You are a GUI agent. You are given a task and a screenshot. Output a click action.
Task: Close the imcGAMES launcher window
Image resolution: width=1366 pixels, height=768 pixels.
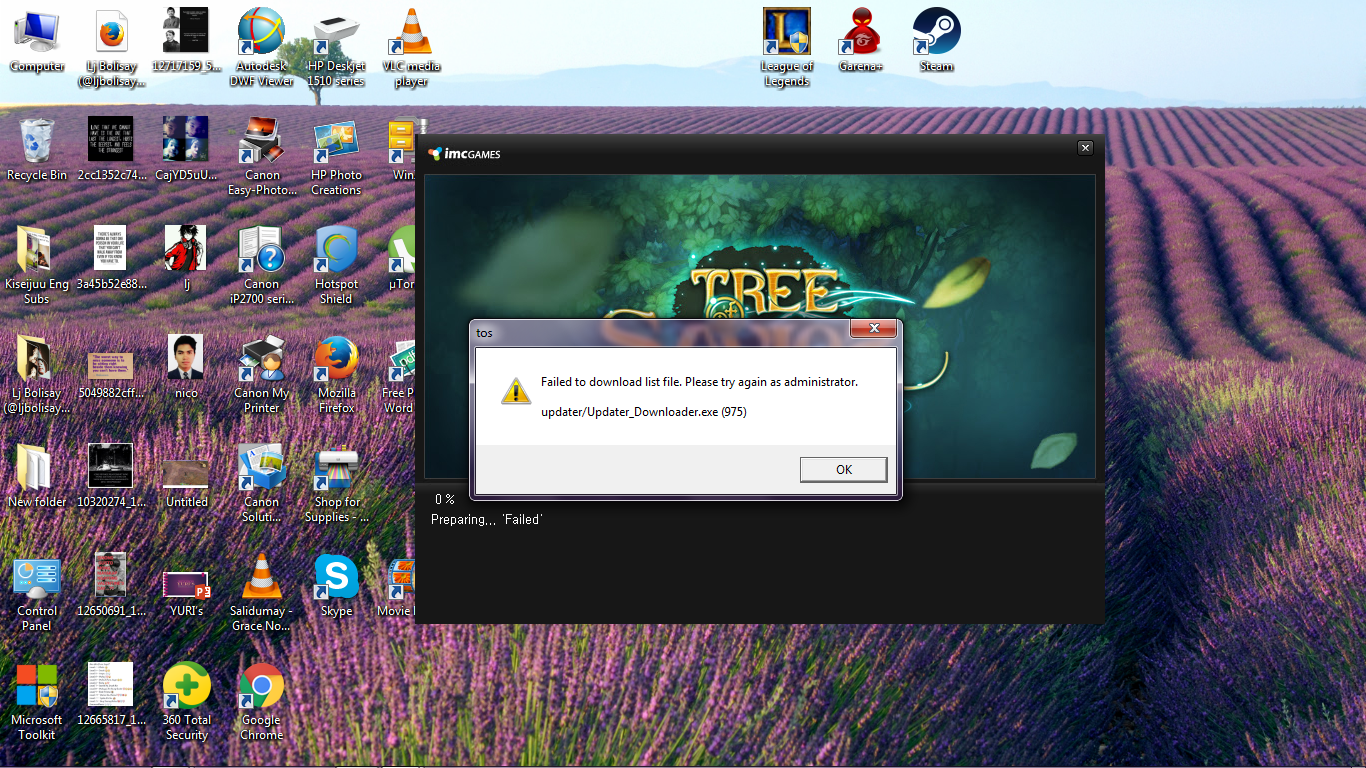tap(1085, 148)
